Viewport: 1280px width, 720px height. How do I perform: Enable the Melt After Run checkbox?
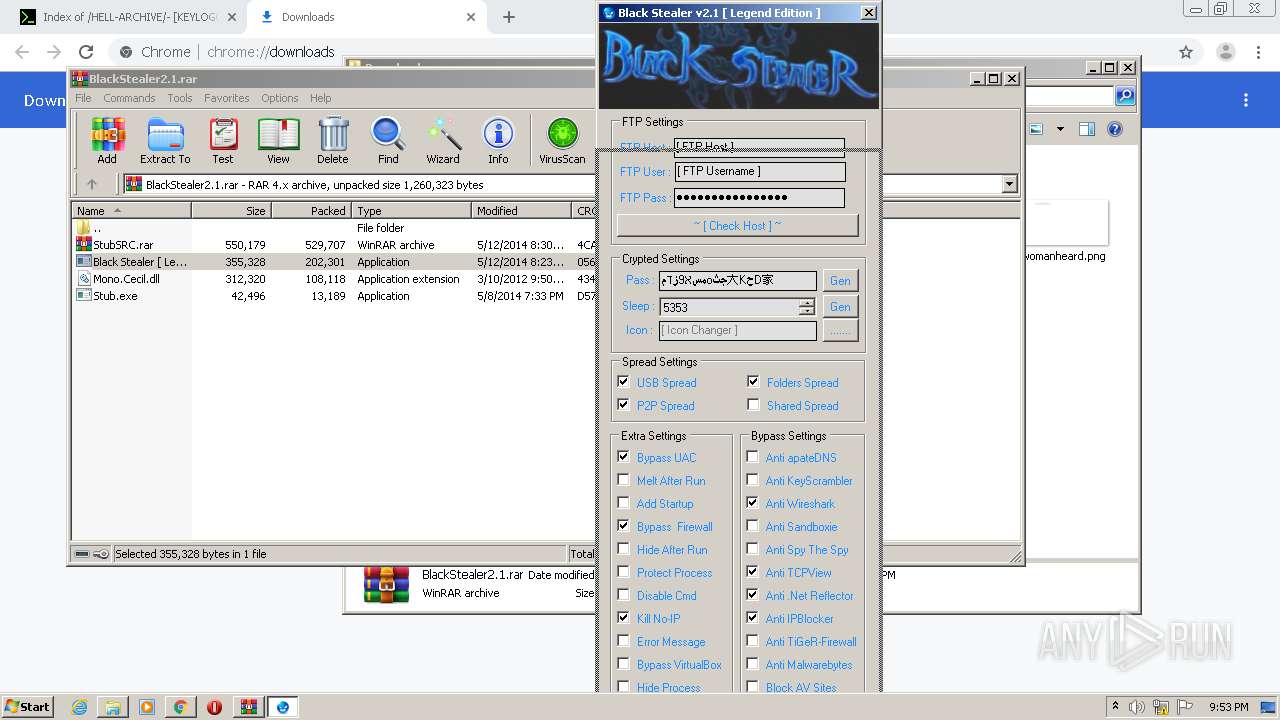623,480
